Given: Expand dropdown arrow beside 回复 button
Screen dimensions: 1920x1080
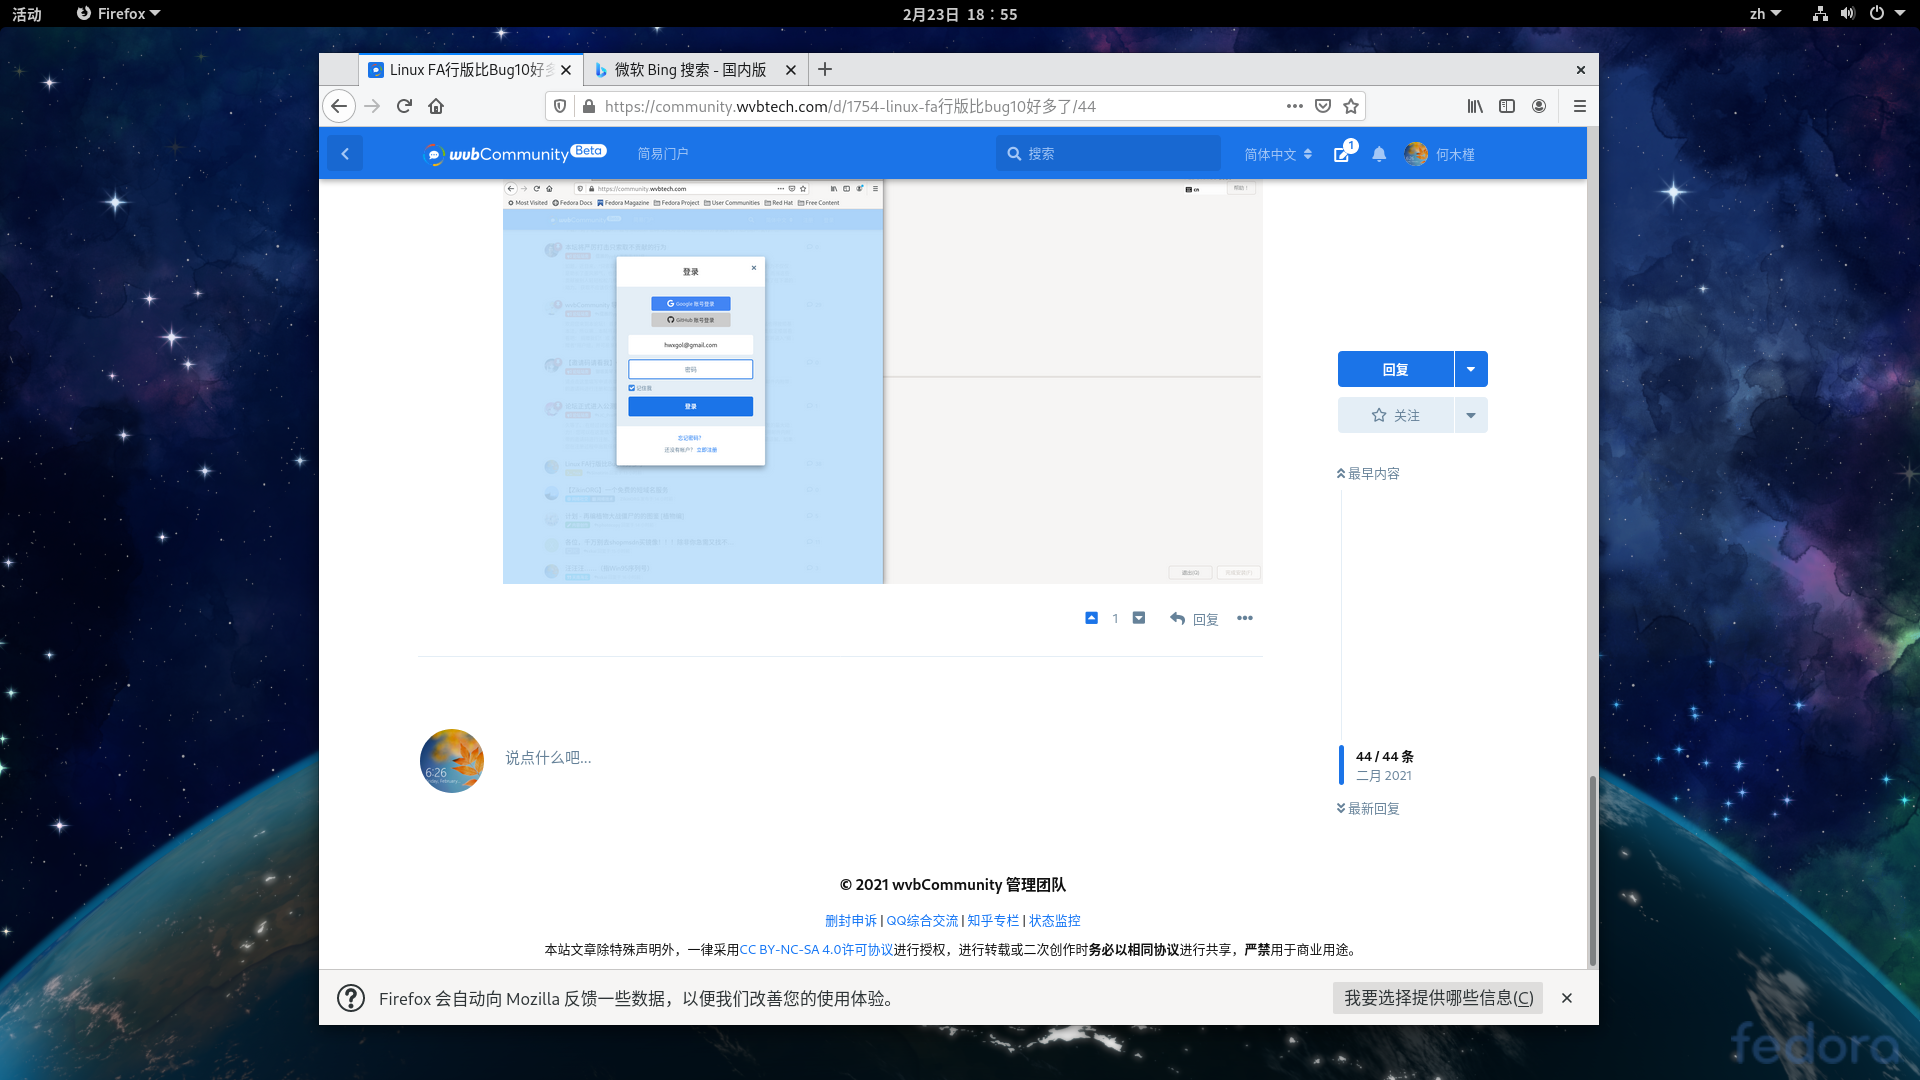Looking at the screenshot, I should (x=1471, y=369).
